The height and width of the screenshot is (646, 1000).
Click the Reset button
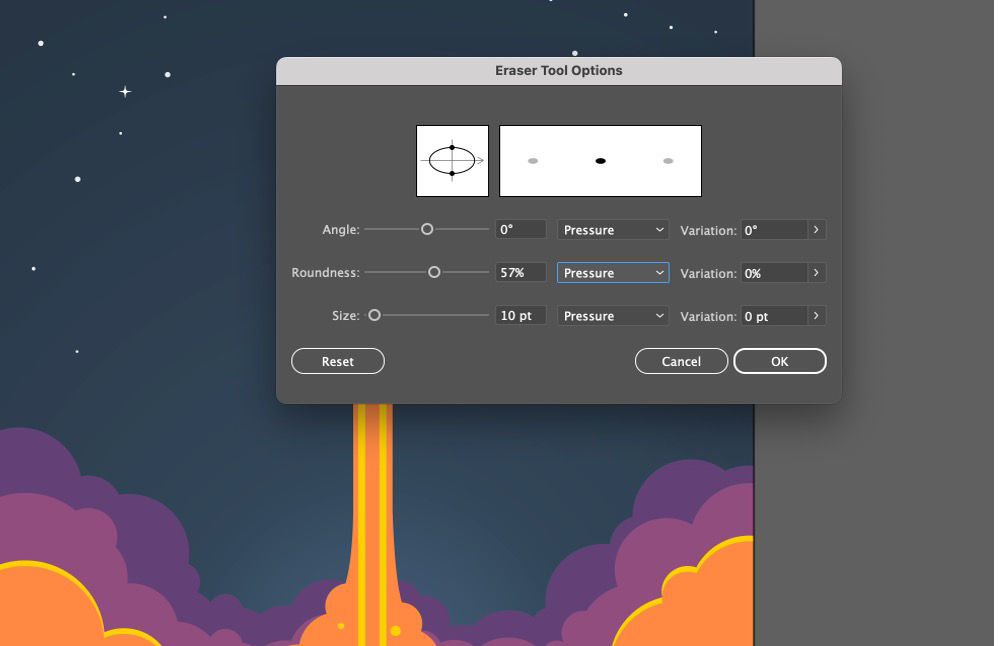[337, 361]
